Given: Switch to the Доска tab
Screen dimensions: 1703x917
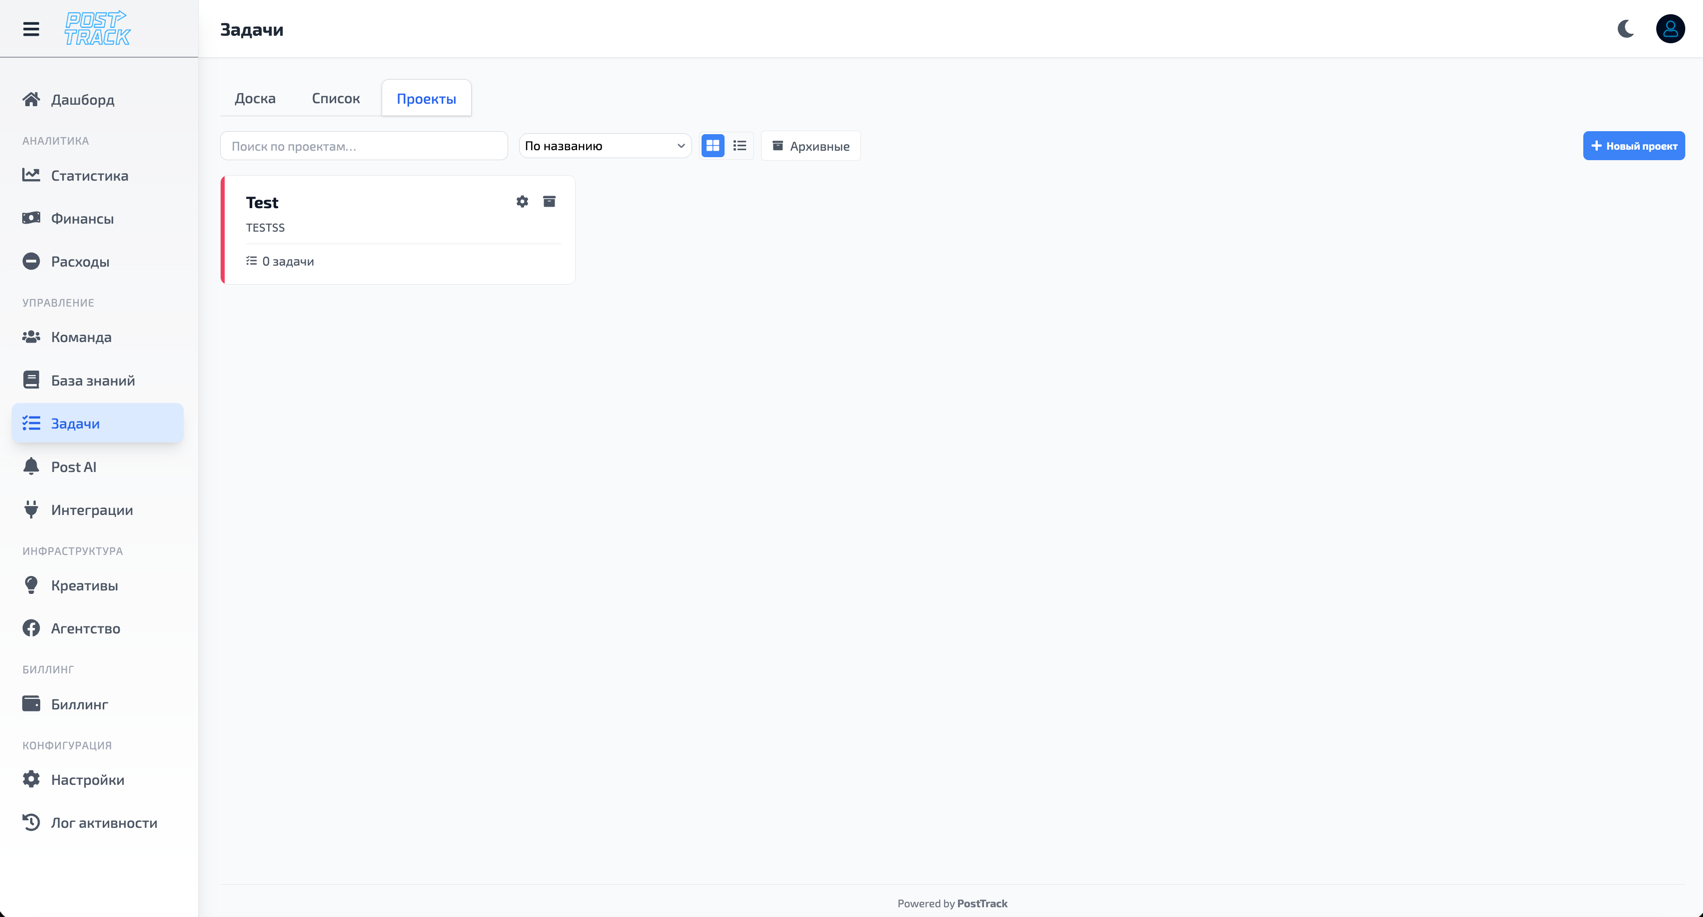Looking at the screenshot, I should click(x=255, y=97).
